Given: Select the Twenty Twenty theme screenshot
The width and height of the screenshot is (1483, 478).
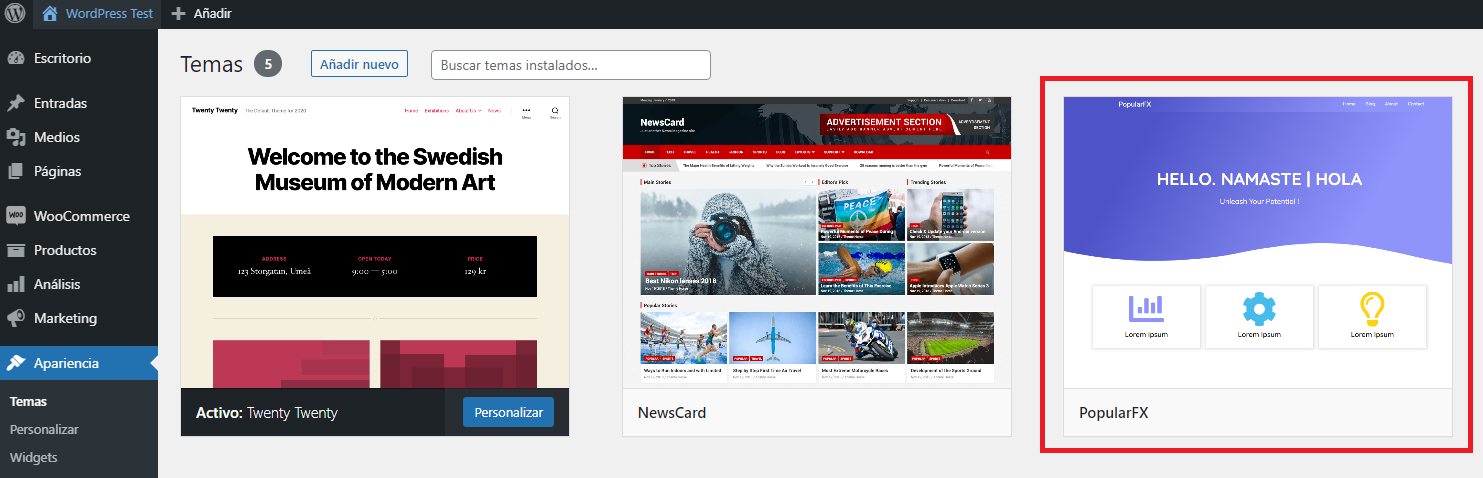Looking at the screenshot, I should coord(375,242).
